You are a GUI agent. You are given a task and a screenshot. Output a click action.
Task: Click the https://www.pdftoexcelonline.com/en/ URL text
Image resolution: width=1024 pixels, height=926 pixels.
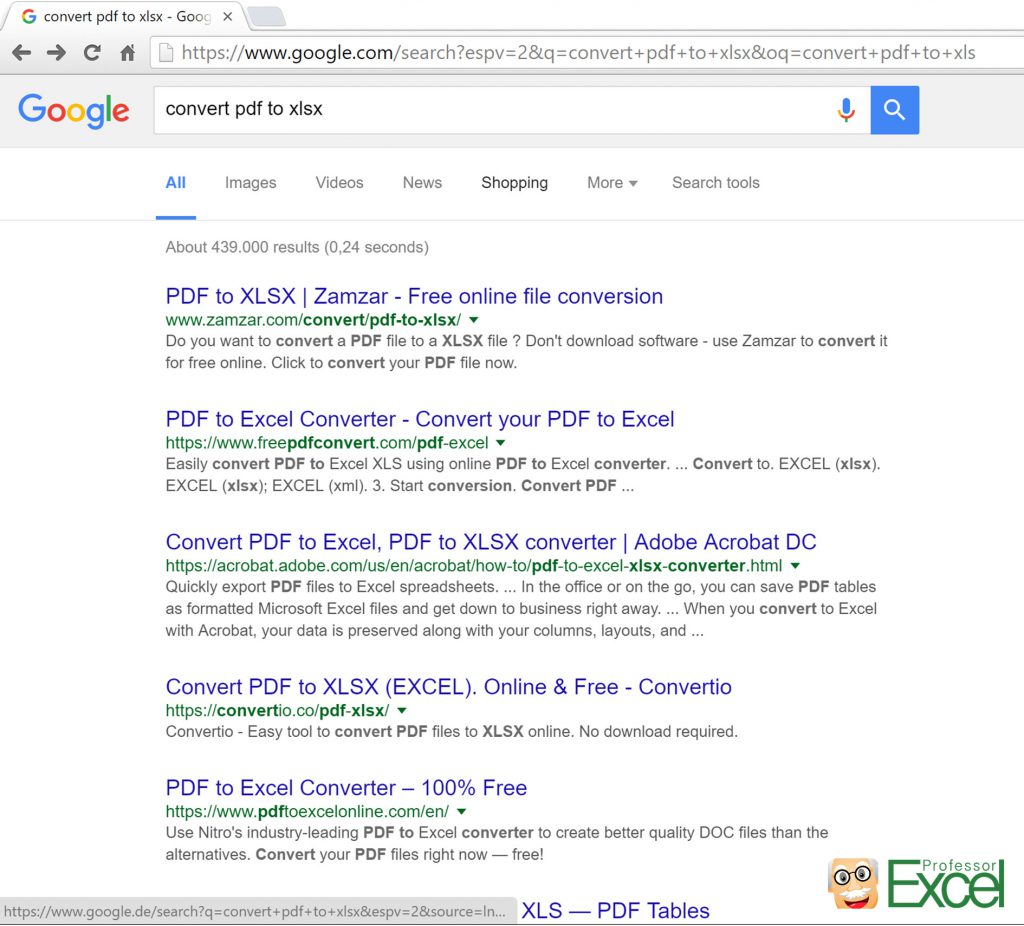[x=307, y=812]
